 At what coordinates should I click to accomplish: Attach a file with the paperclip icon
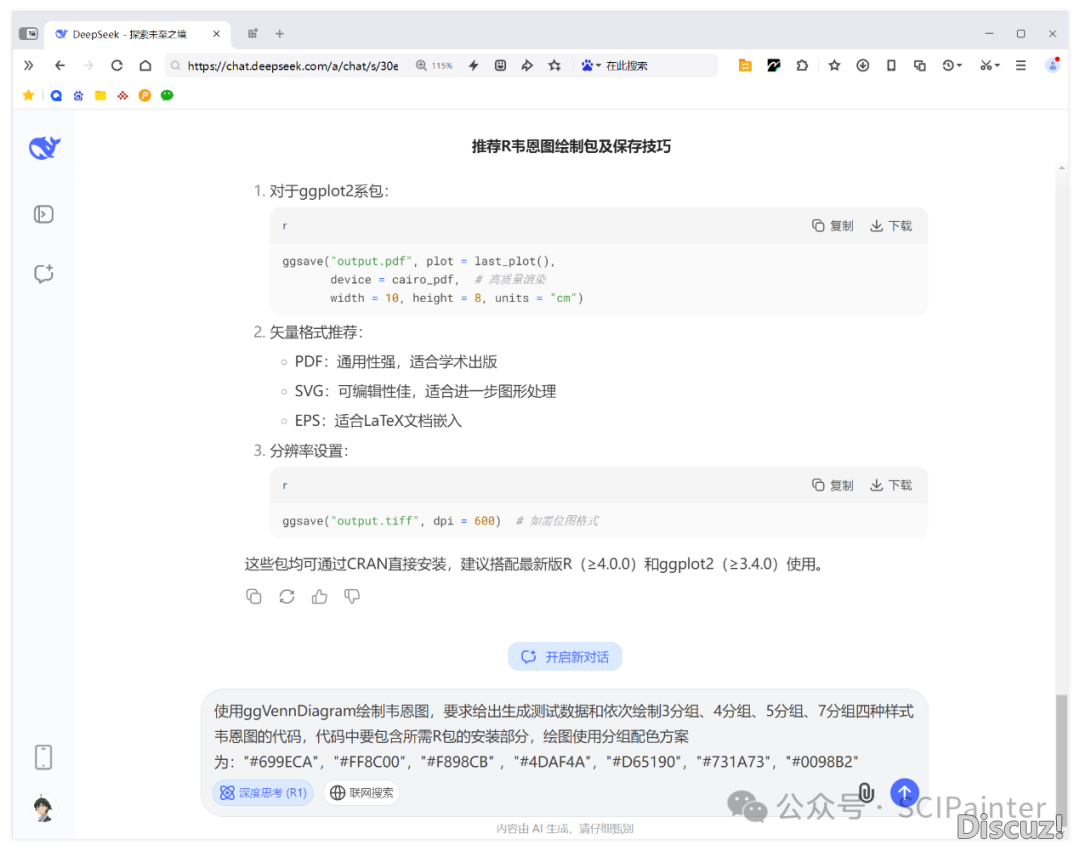pos(866,793)
